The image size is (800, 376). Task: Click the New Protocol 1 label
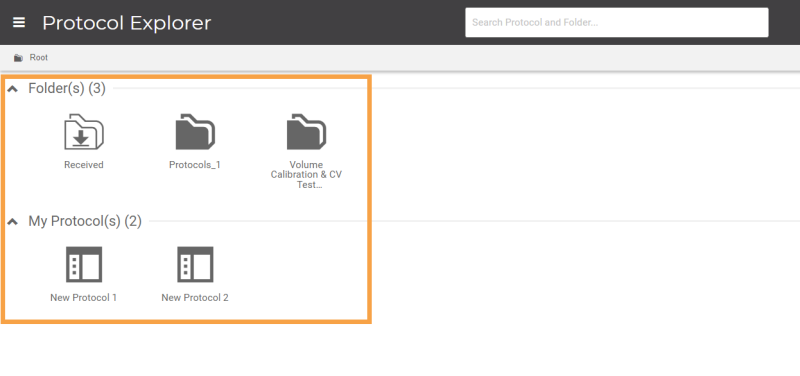[84, 297]
